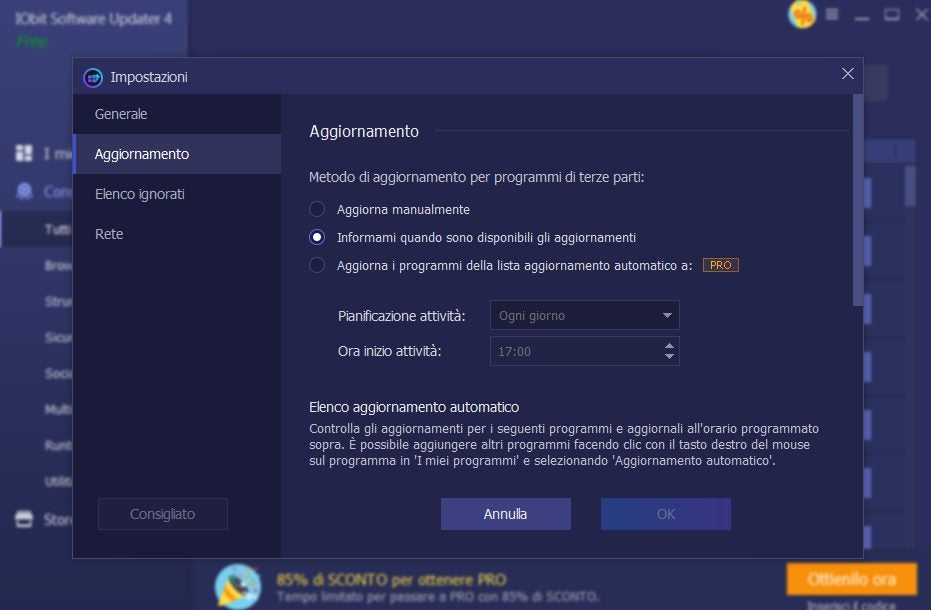
Task: Click the megaphone discount icon in bottom banner
Action: coord(238,584)
